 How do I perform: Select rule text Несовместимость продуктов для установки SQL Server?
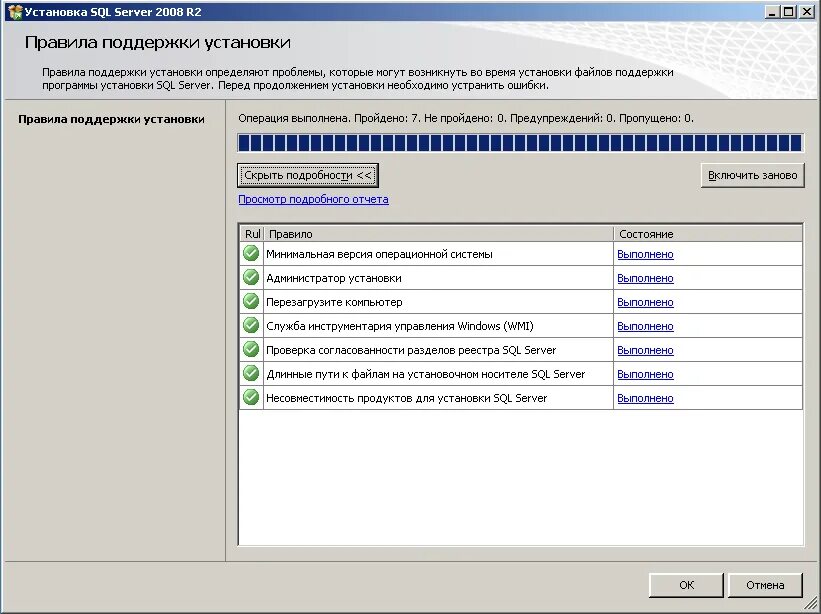pos(406,398)
